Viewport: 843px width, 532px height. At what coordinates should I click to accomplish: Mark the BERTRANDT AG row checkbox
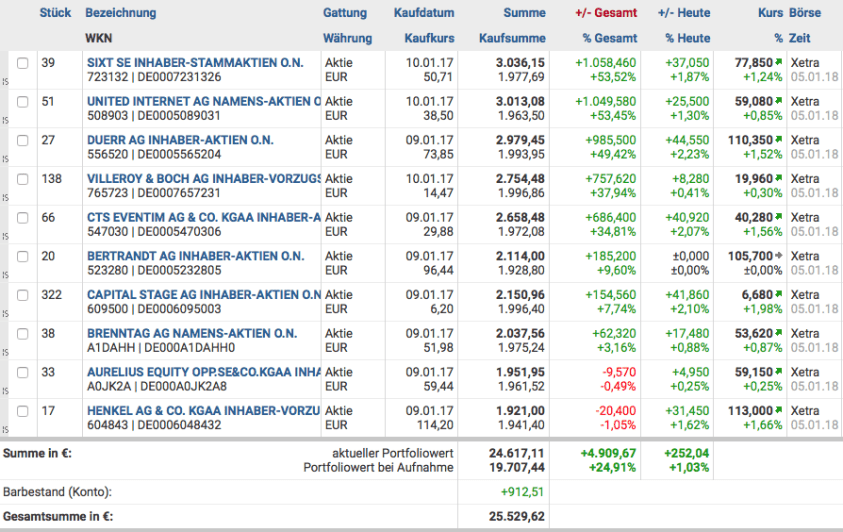23,257
